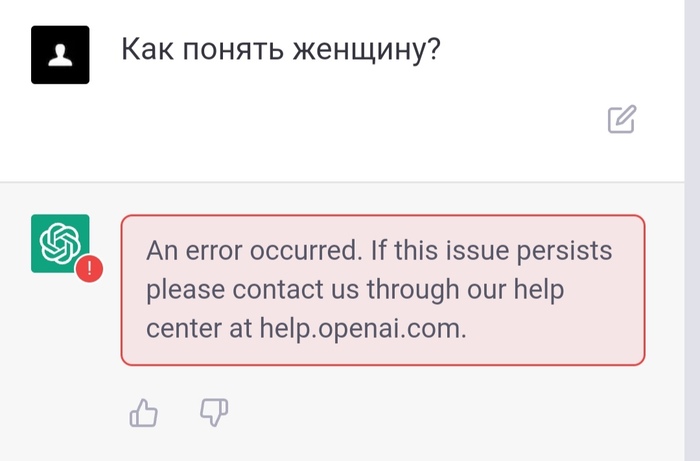Click the green ChatGPT logo avatar

[60, 243]
